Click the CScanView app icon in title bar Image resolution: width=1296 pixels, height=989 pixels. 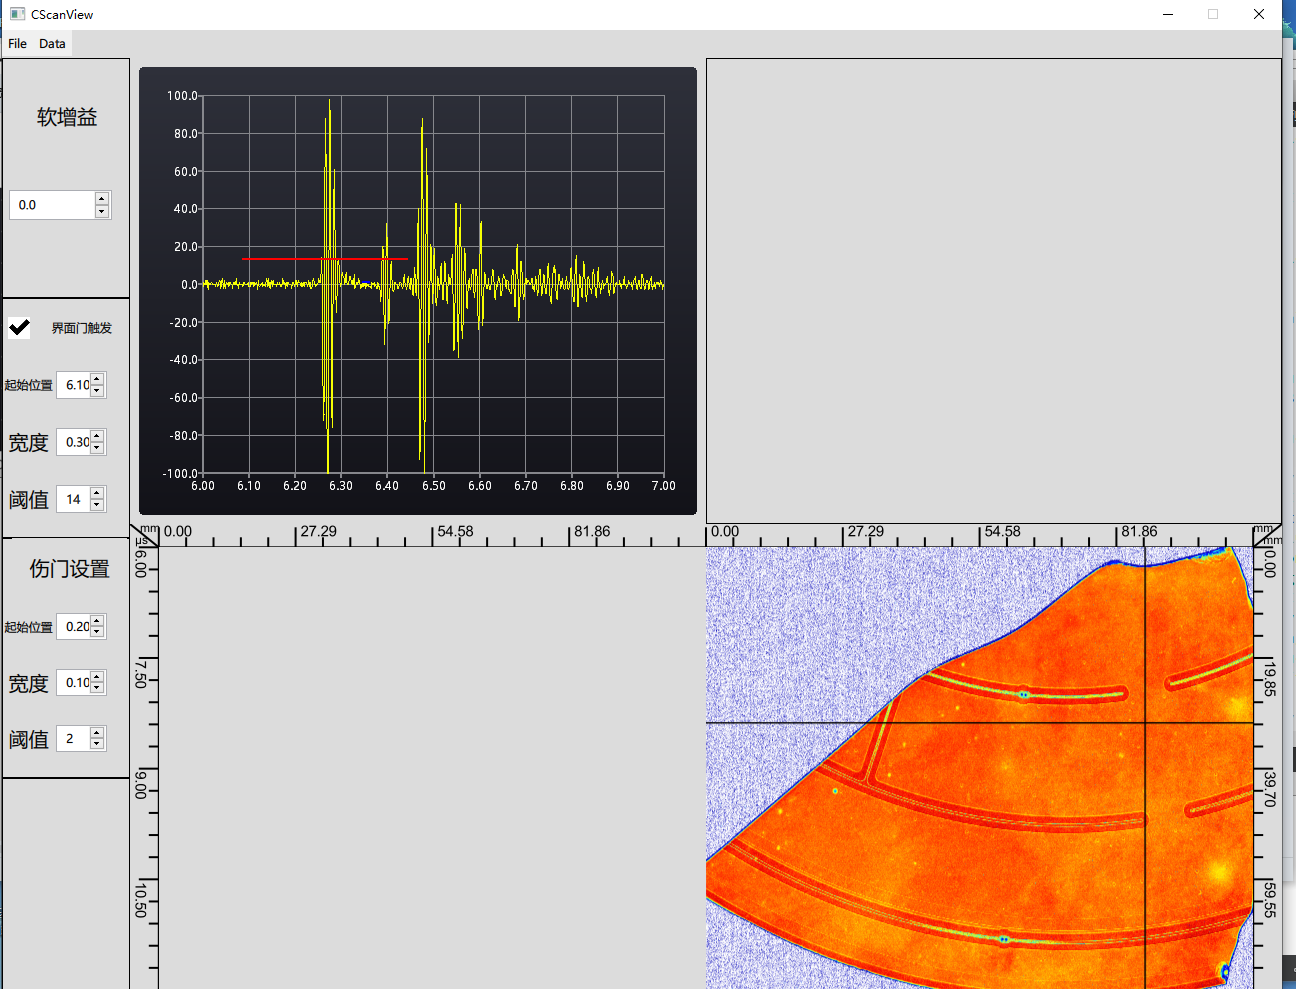(x=17, y=14)
